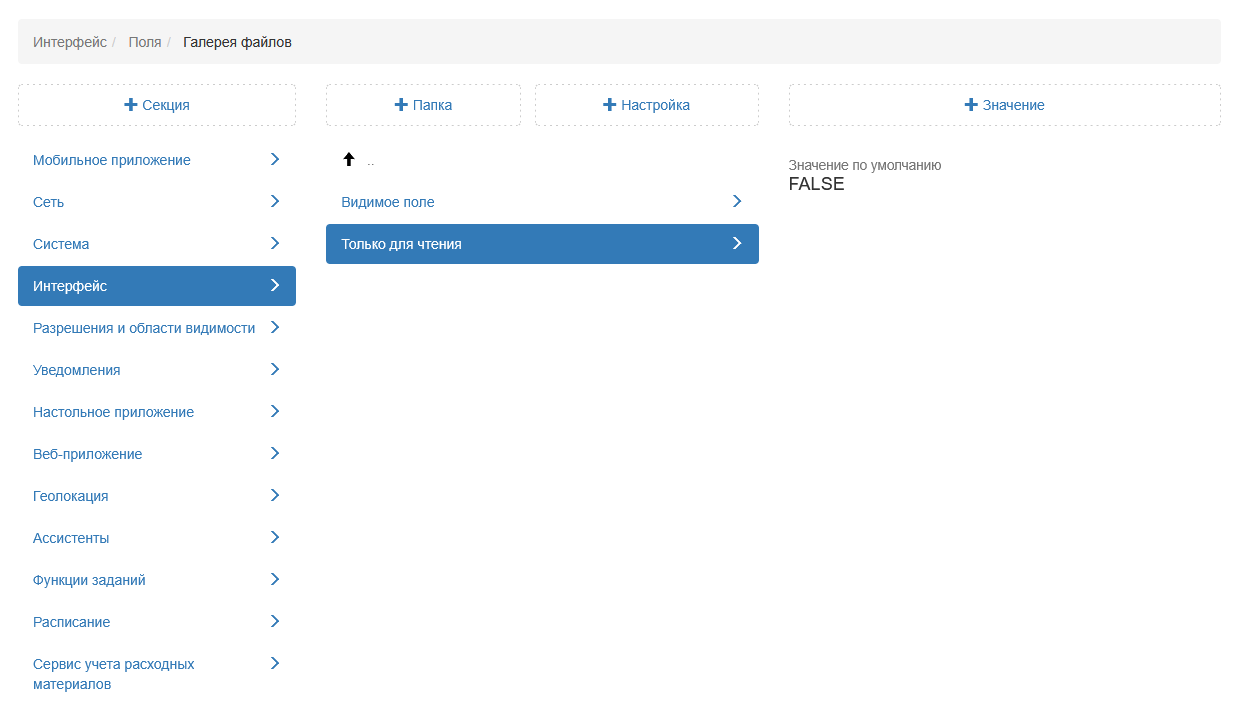Click the plus icon on Секция button
Screen dimensions: 1240x711
pyautogui.click(x=131, y=105)
